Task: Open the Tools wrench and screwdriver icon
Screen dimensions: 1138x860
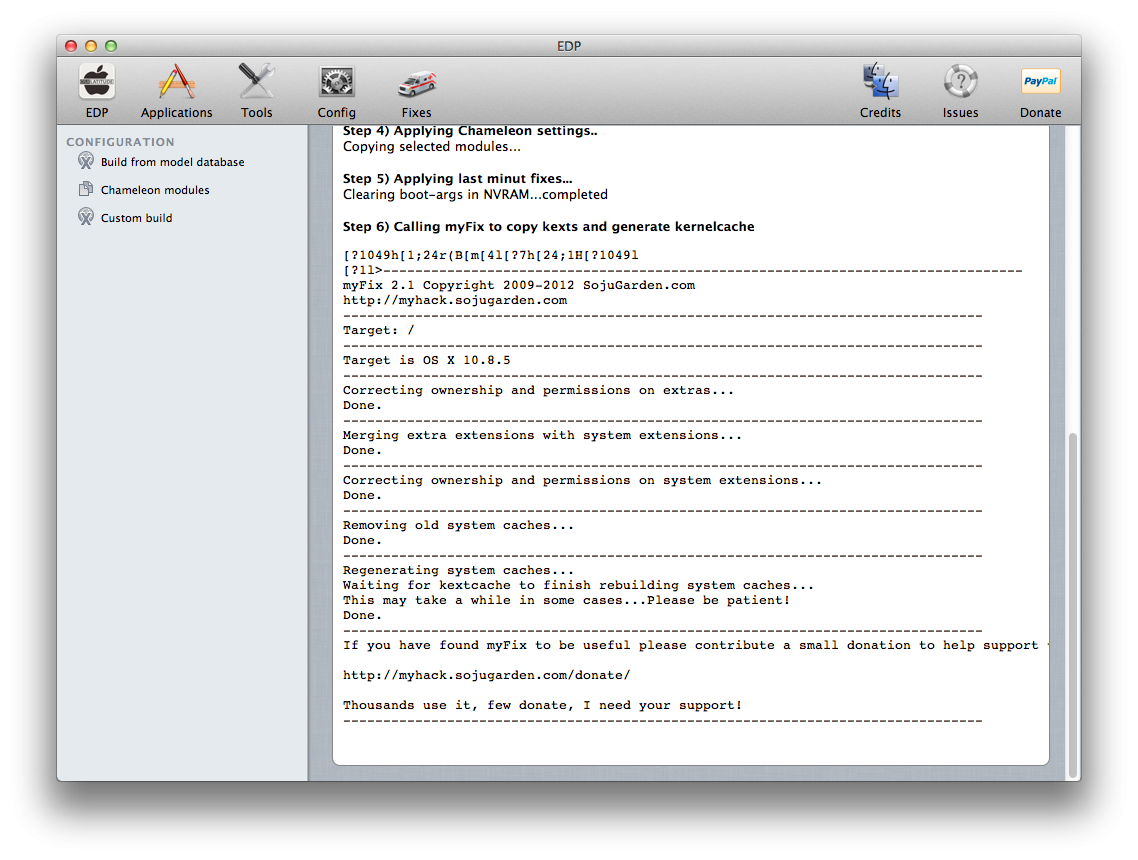Action: pos(256,82)
